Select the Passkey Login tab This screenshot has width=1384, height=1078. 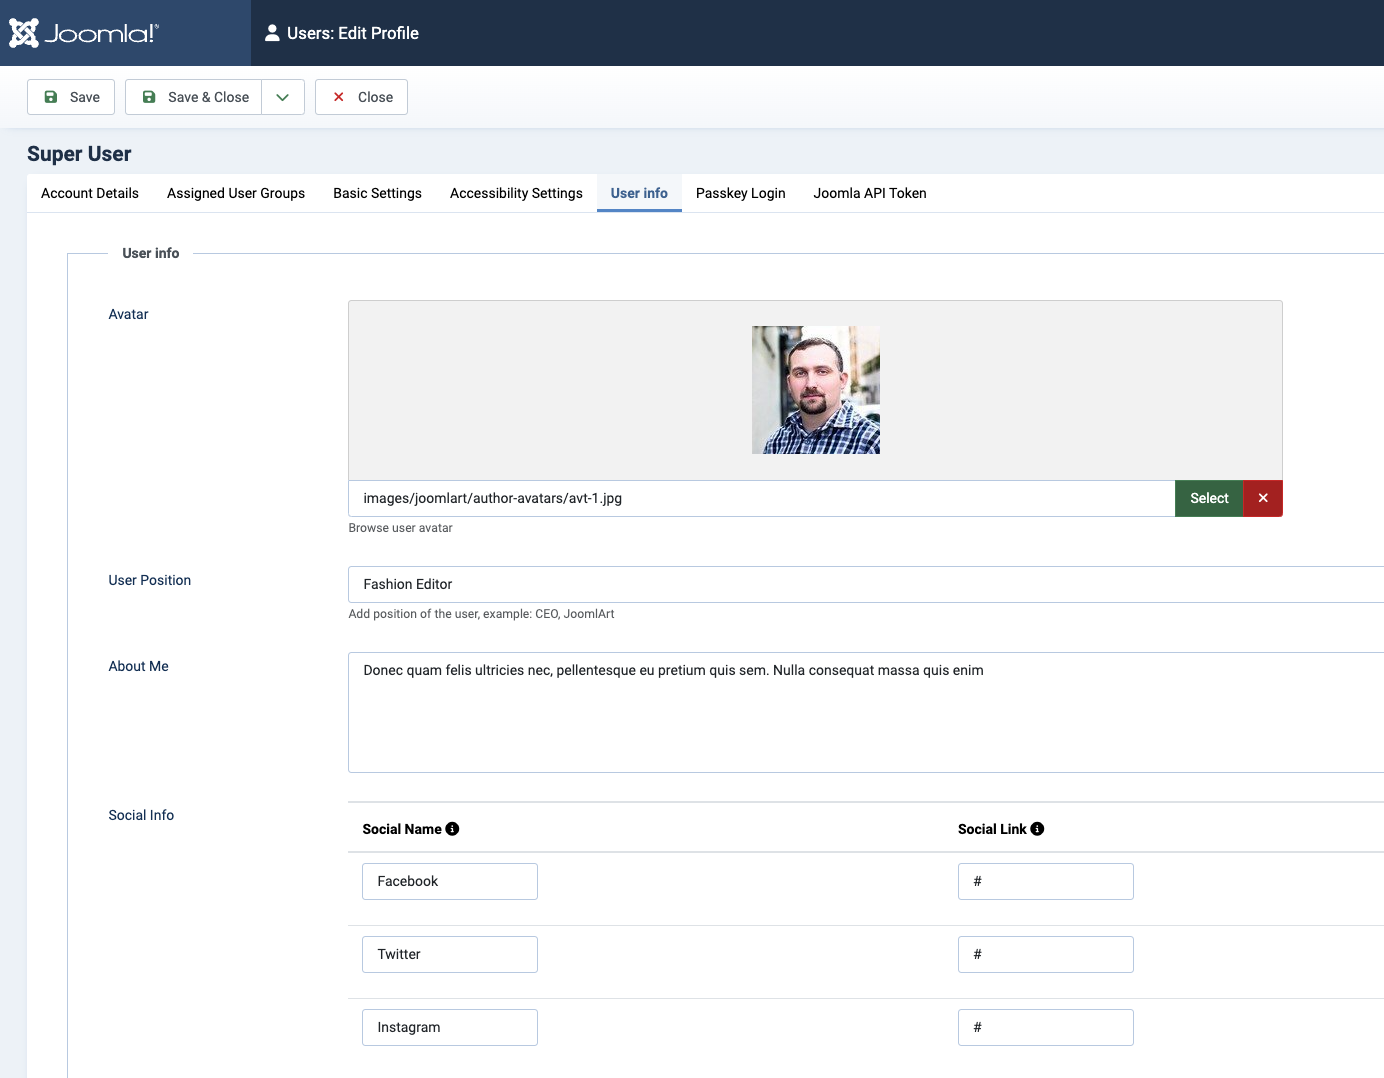pos(740,193)
